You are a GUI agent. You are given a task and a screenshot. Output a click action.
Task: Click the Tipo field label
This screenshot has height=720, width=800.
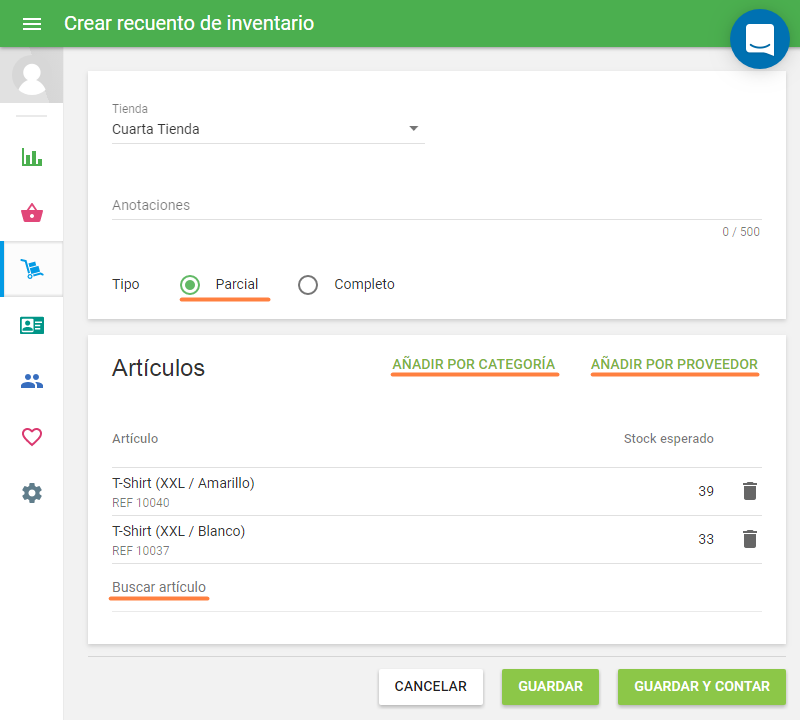(x=126, y=284)
